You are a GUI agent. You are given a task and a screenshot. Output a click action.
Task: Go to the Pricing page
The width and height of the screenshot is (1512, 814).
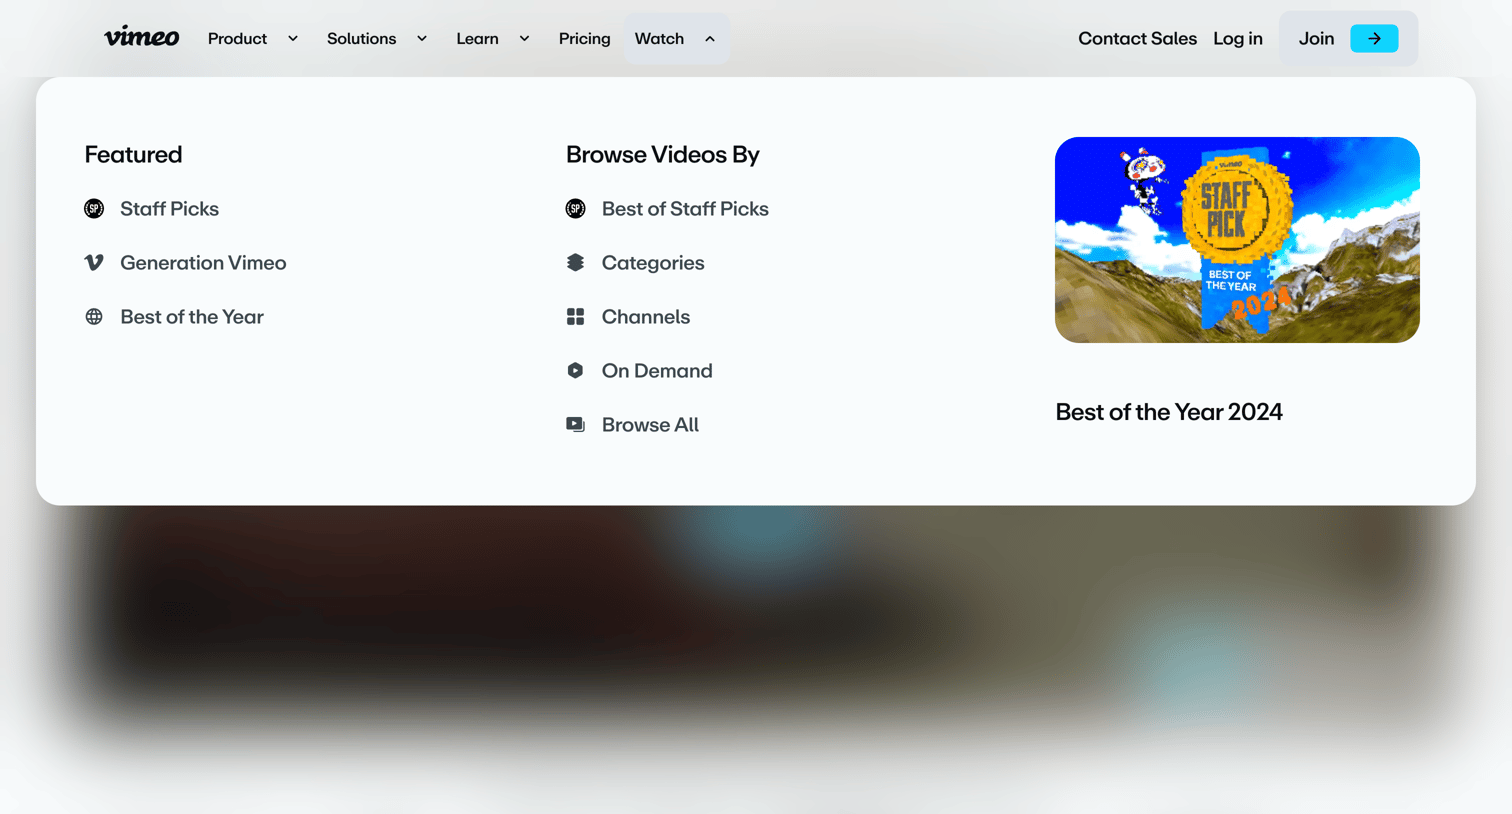(584, 39)
